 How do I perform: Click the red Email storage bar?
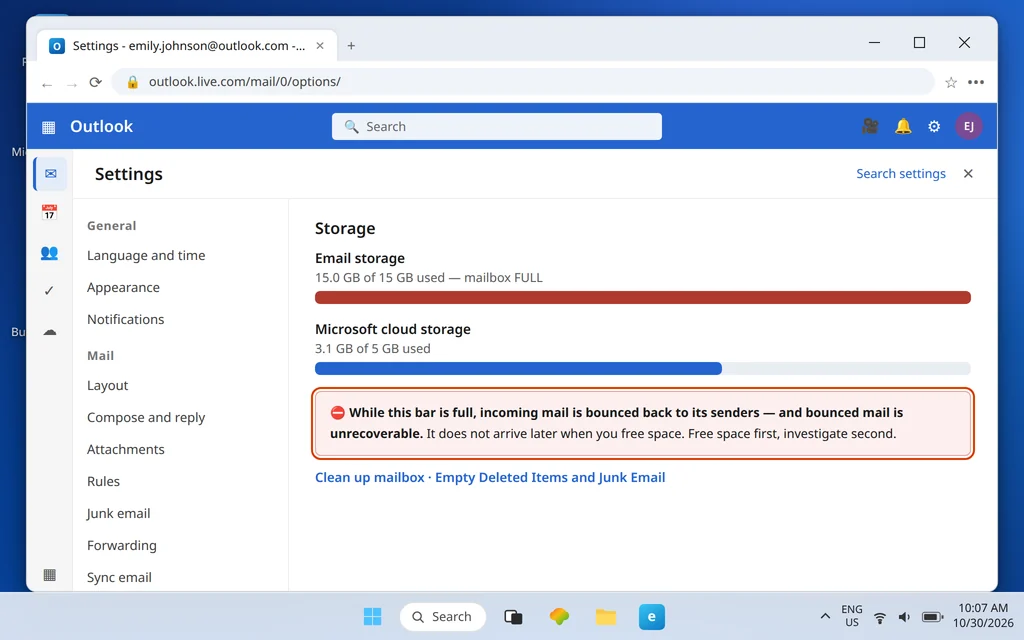coord(643,298)
